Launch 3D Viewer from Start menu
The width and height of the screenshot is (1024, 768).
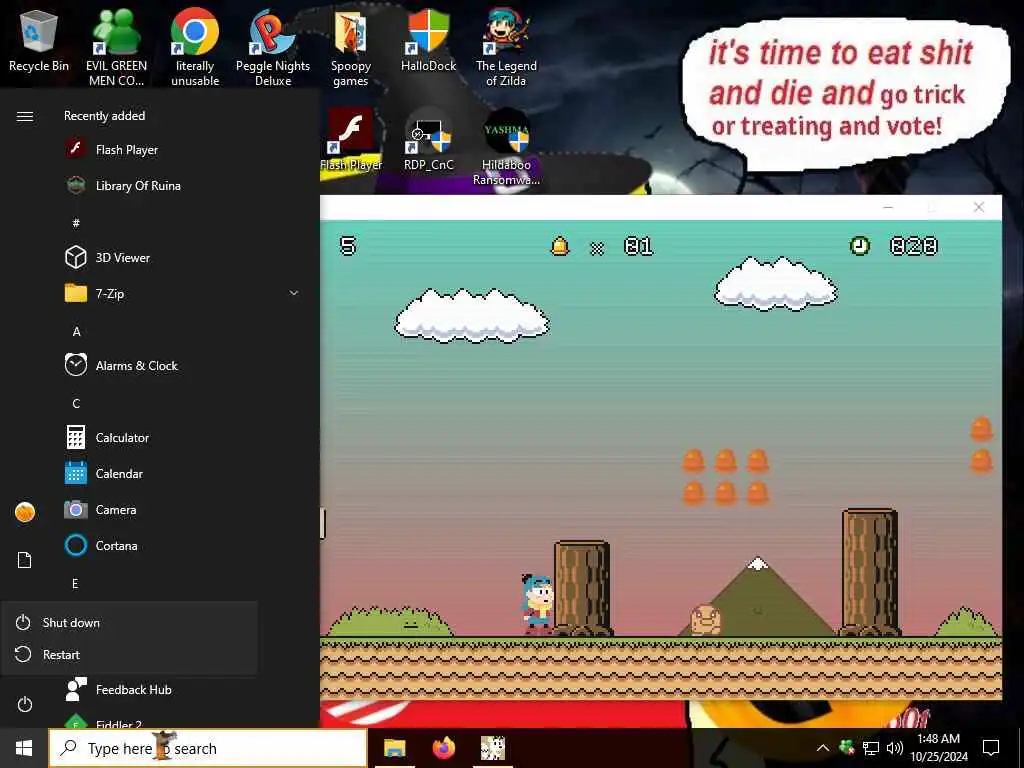pos(123,257)
